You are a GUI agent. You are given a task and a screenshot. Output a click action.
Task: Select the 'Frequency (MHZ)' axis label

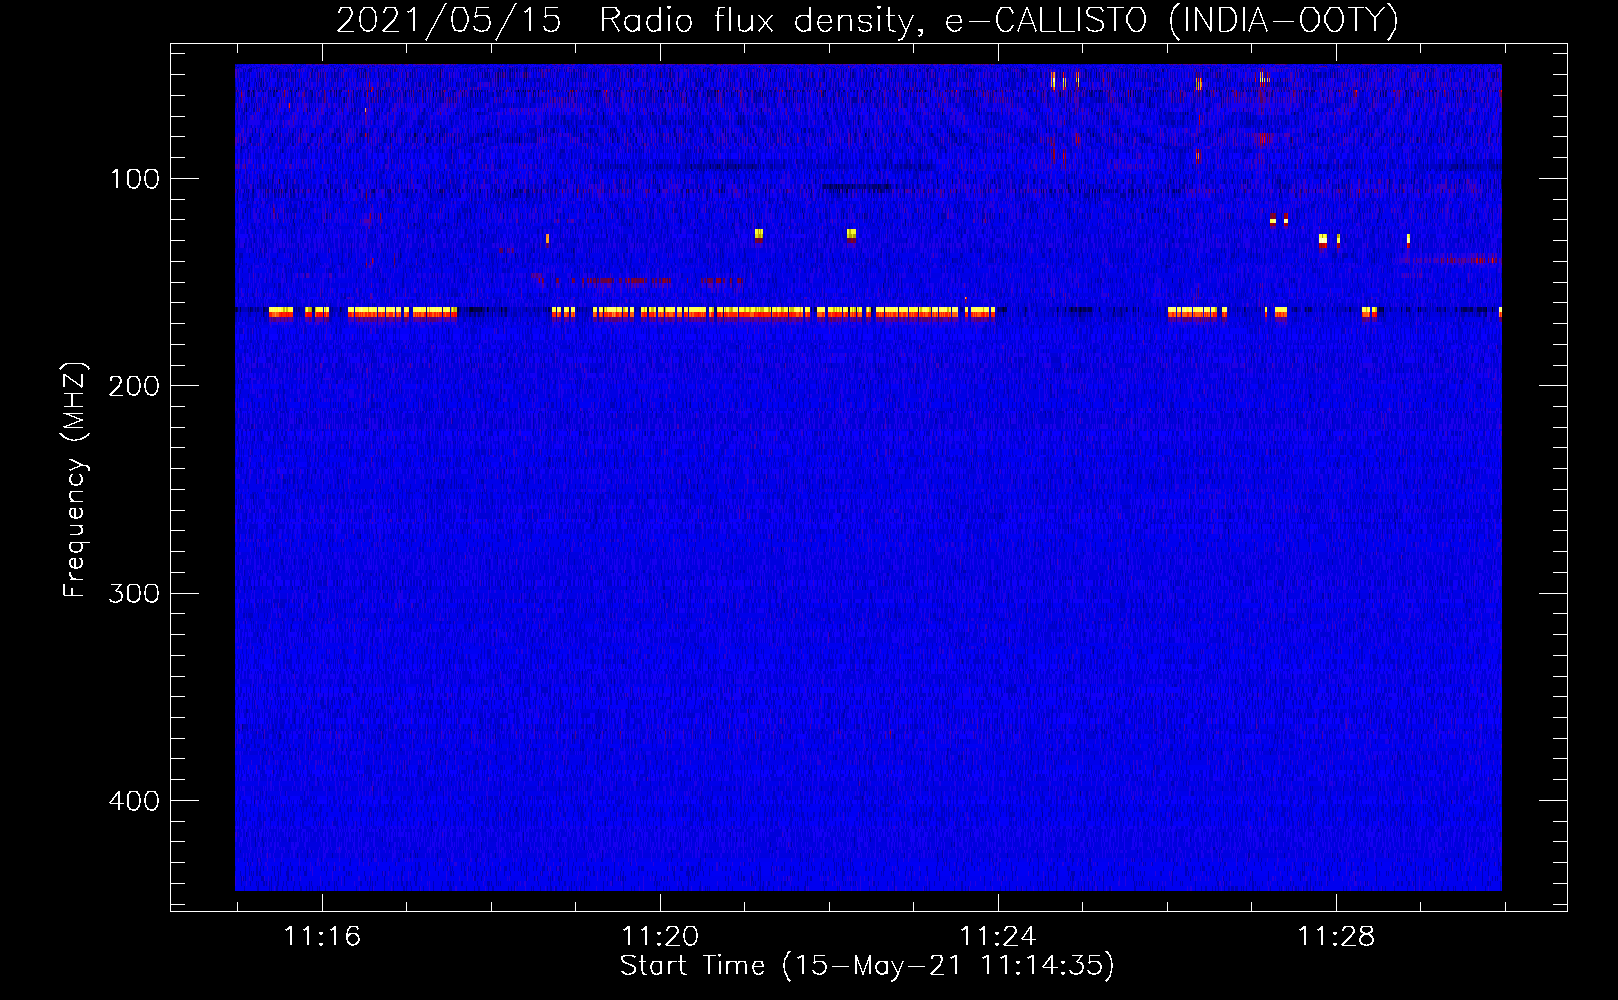[x=75, y=479]
